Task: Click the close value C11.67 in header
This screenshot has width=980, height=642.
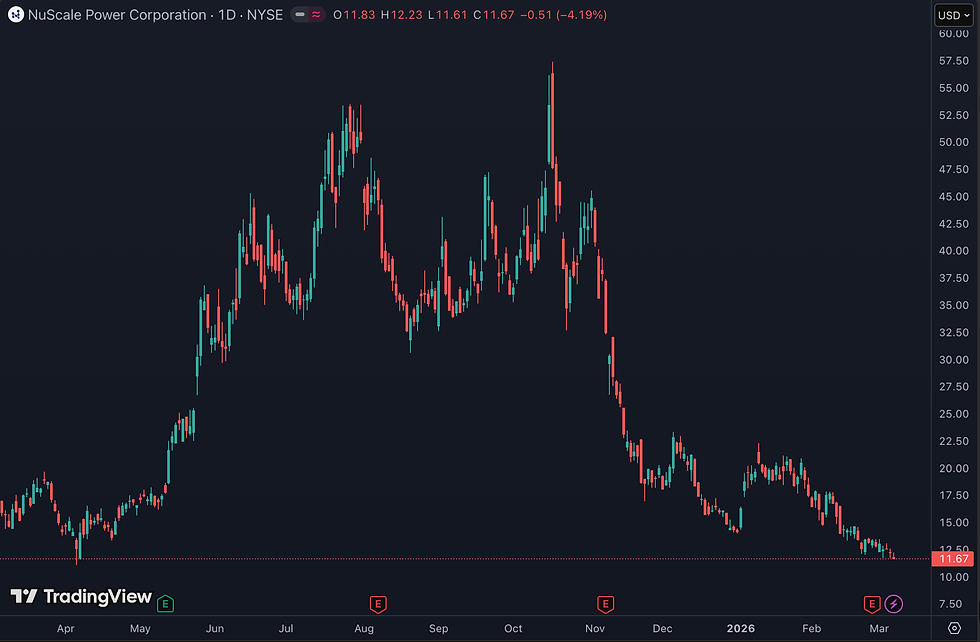Action: (494, 14)
